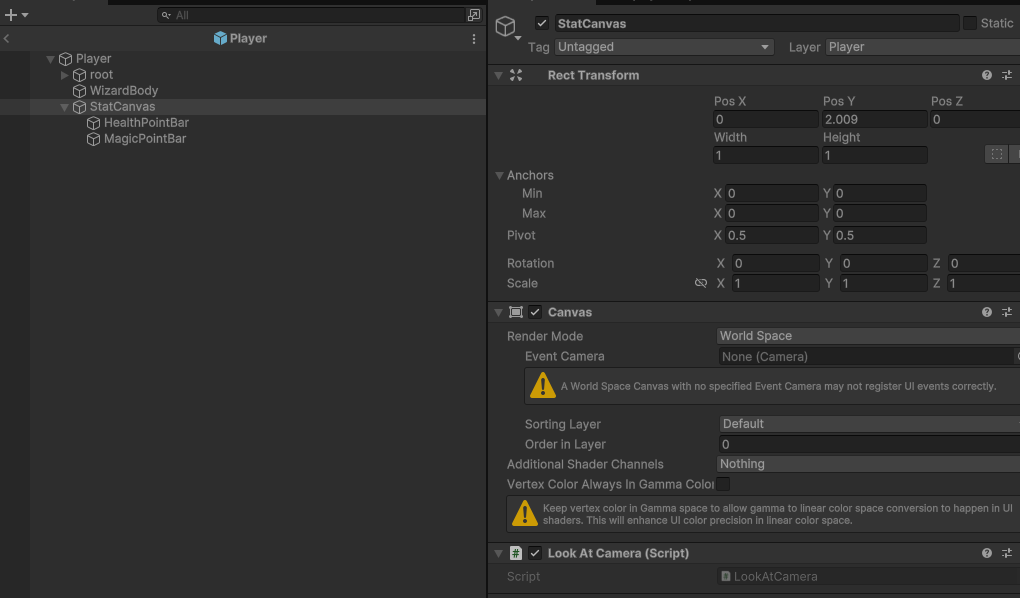This screenshot has height=598, width=1020.
Task: Click the Pivot Y field
Action: point(879,236)
